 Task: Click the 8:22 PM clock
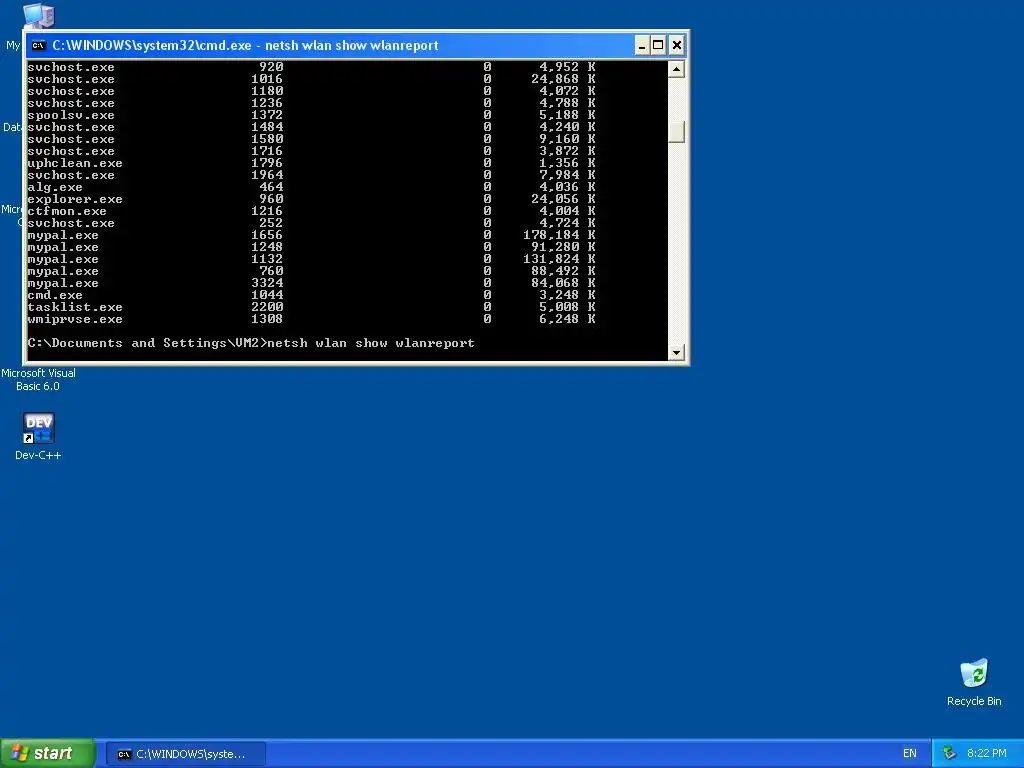[986, 753]
